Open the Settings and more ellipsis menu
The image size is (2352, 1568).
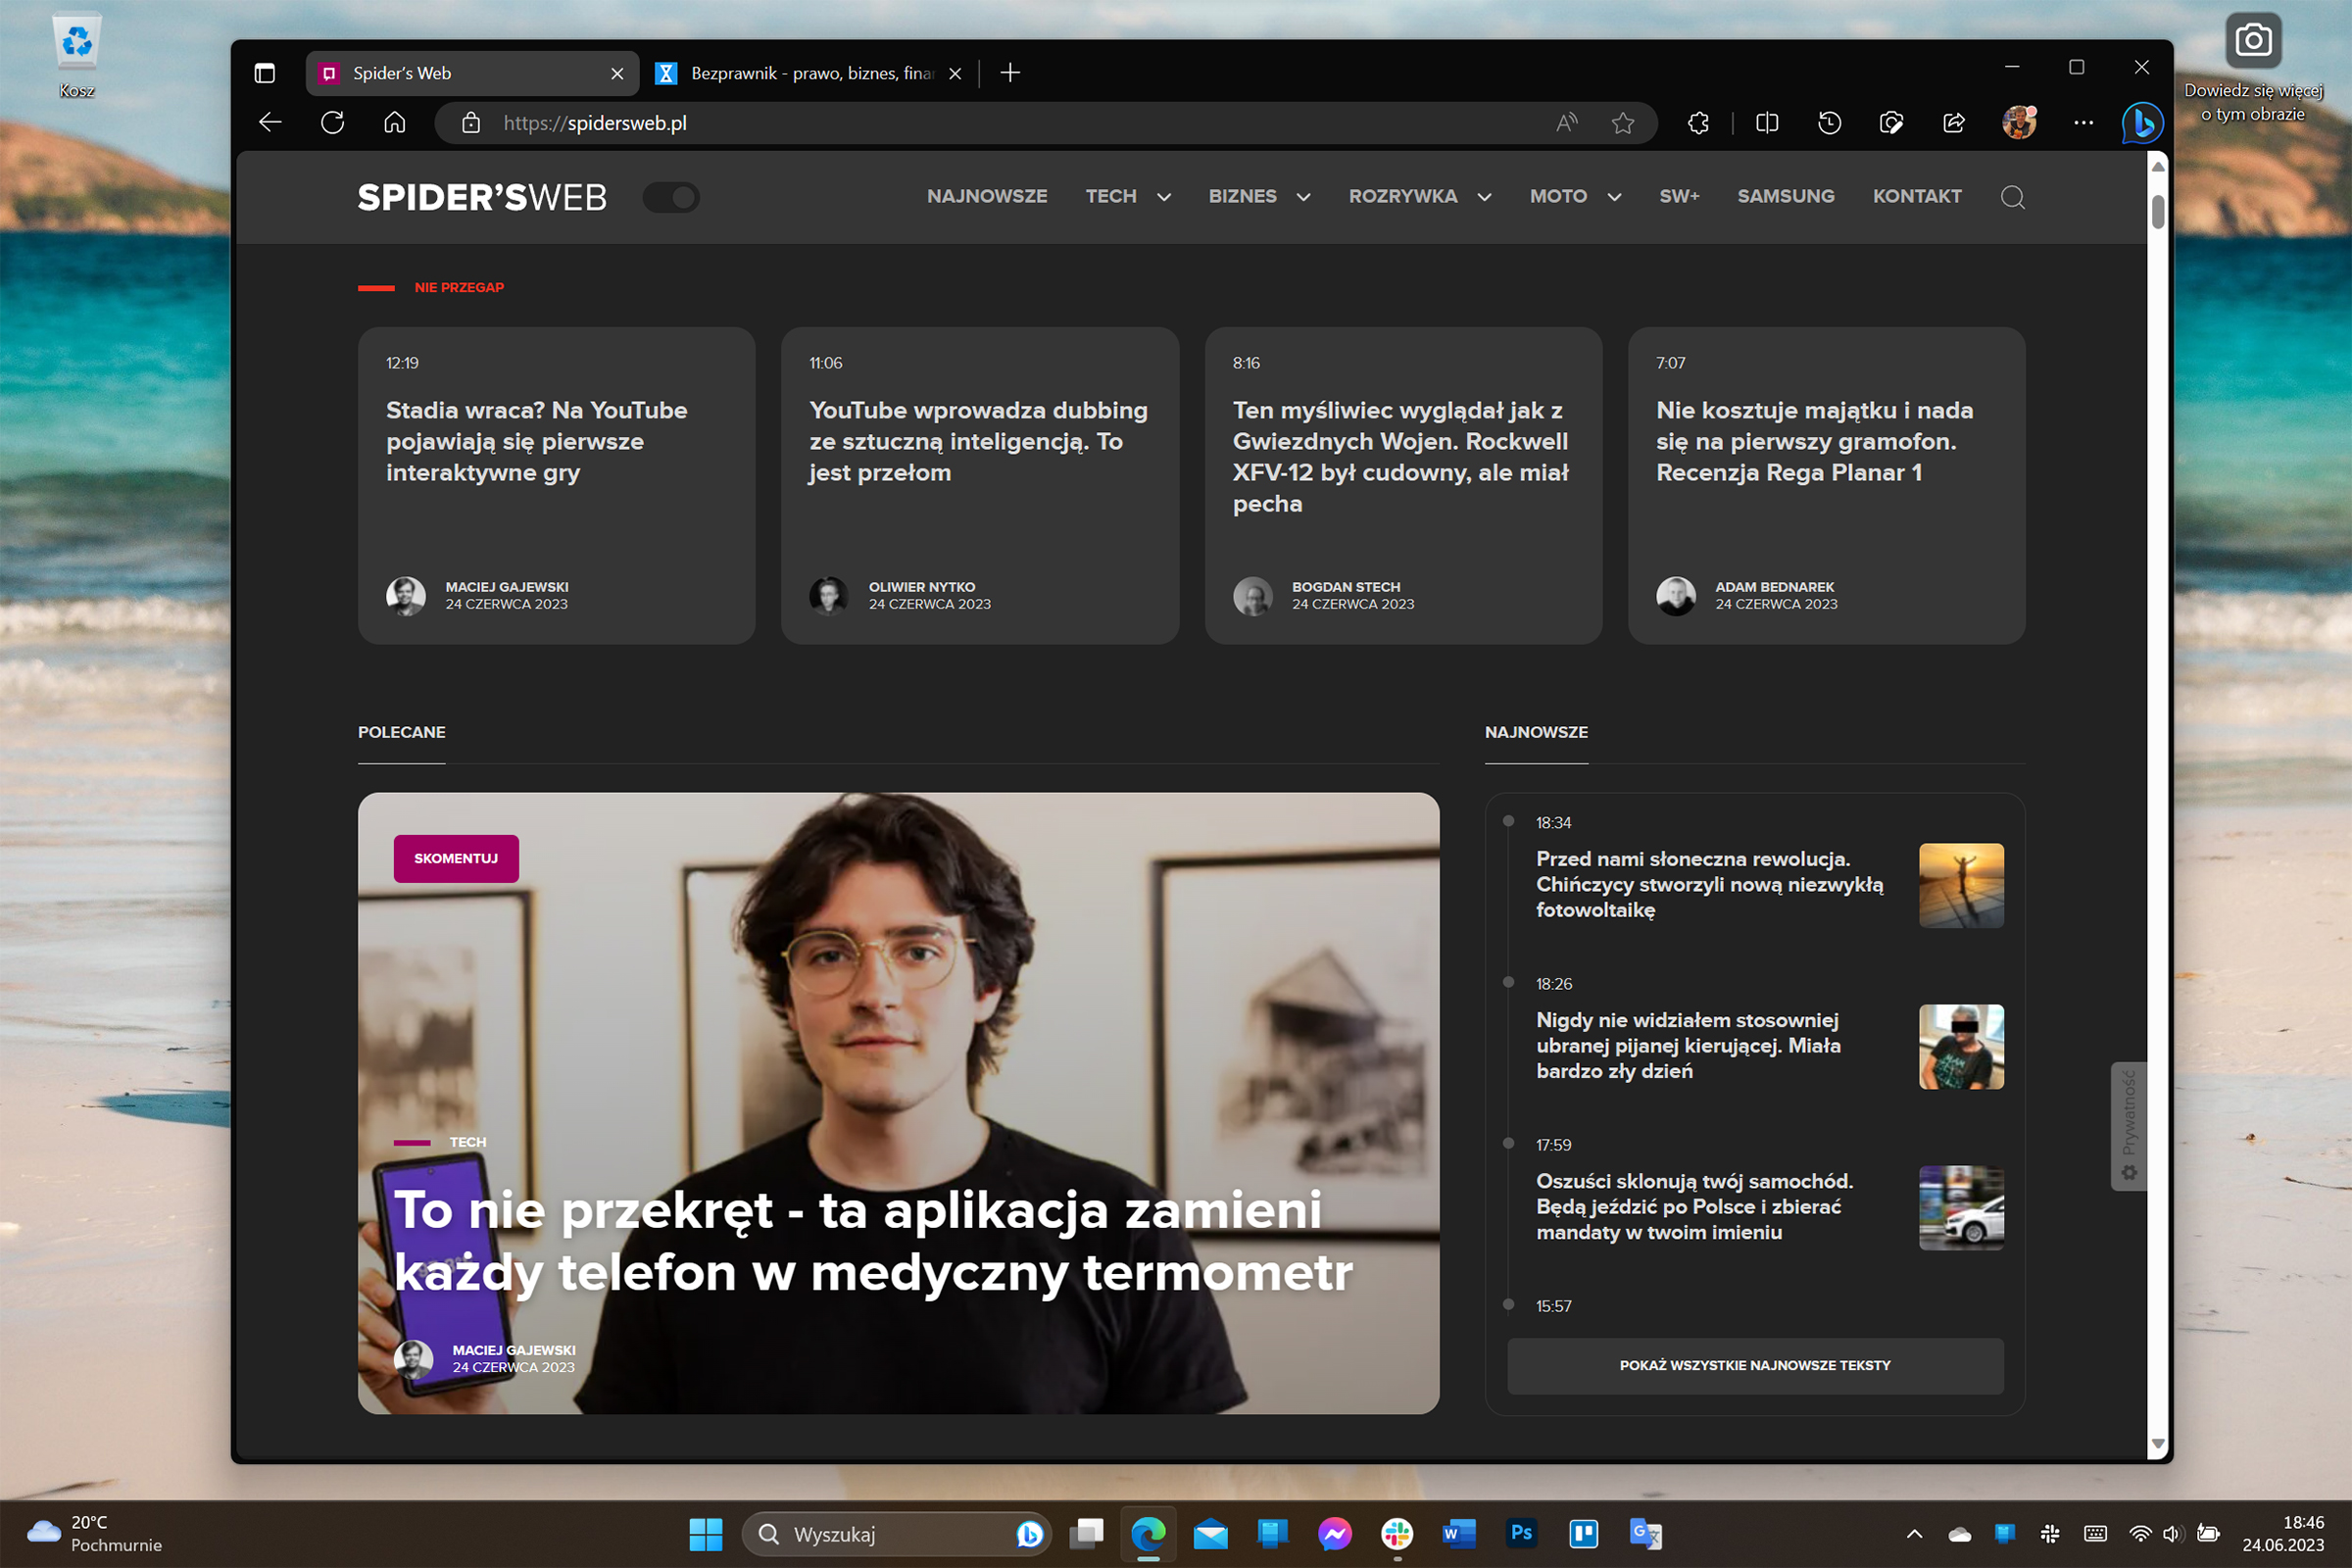2083,123
